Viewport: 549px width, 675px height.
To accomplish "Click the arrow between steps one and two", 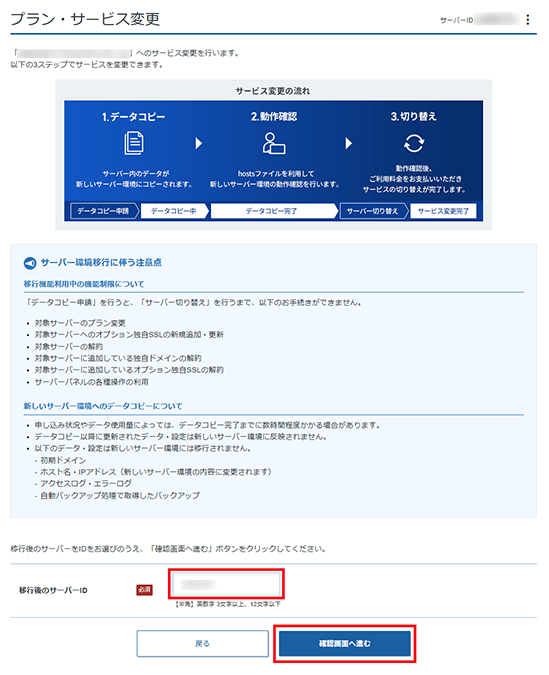I will coord(199,143).
